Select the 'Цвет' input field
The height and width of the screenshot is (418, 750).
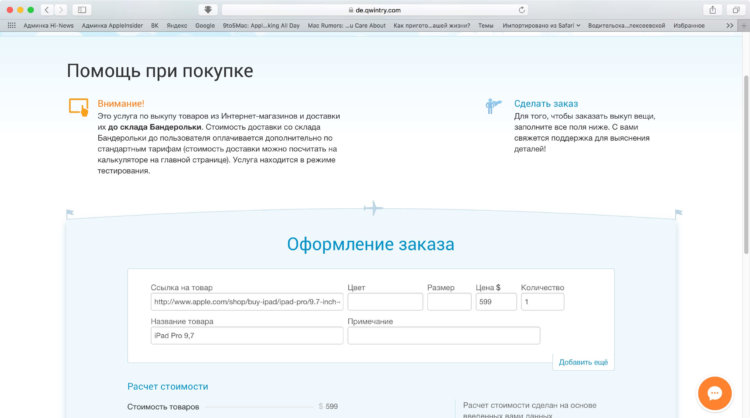pyautogui.click(x=385, y=302)
